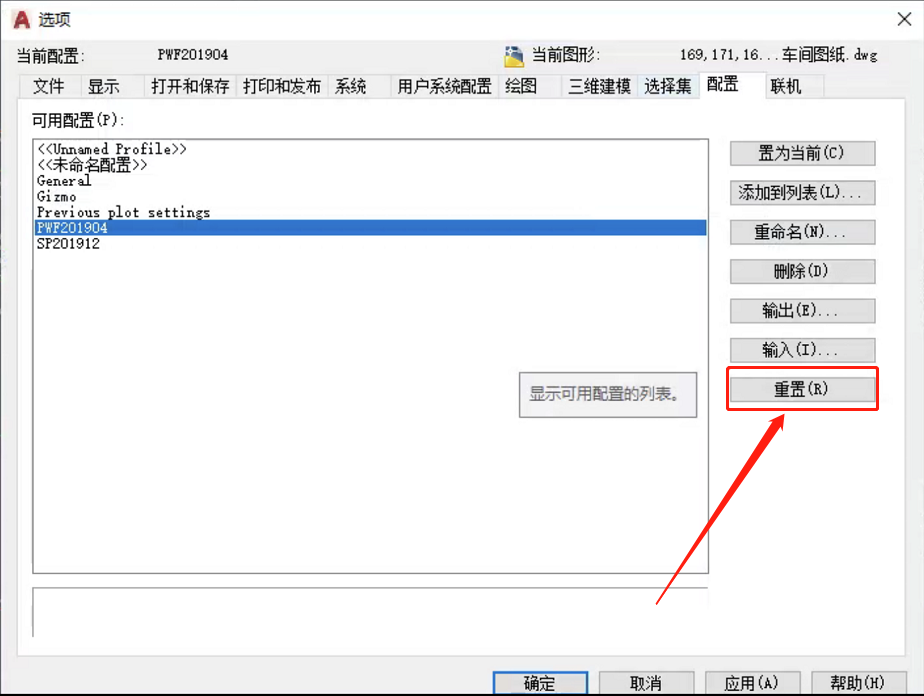Click the 重命名(N)... button

click(x=802, y=232)
